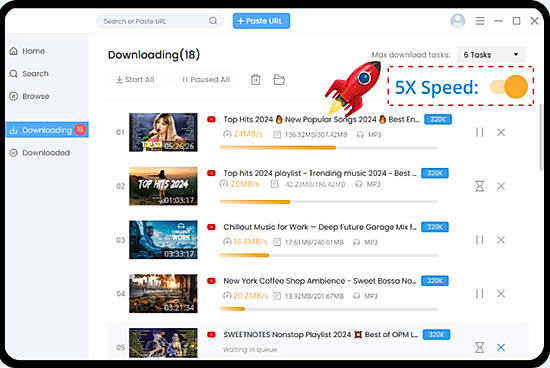
Task: Open Browse in sidebar
Action: pyautogui.click(x=29, y=96)
